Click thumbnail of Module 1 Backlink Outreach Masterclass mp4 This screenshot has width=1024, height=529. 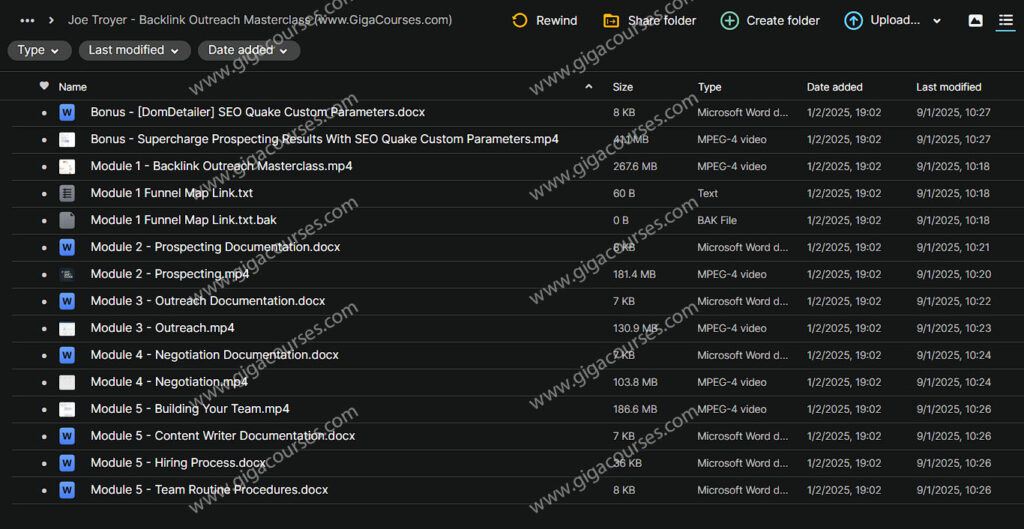tap(67, 167)
